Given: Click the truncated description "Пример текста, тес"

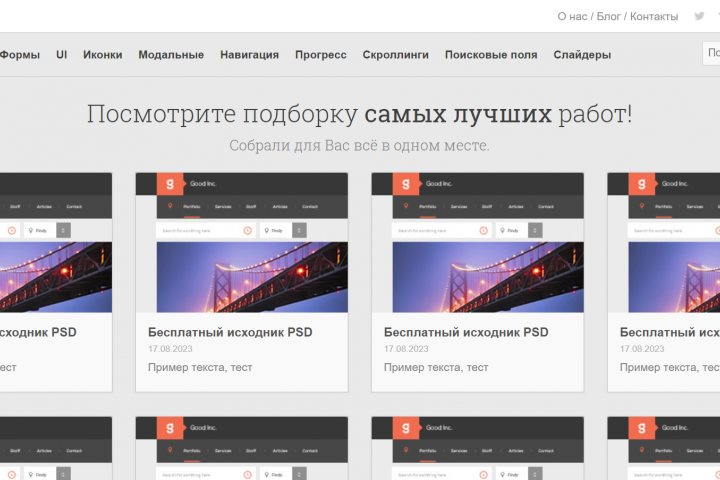Looking at the screenshot, I should [x=669, y=367].
